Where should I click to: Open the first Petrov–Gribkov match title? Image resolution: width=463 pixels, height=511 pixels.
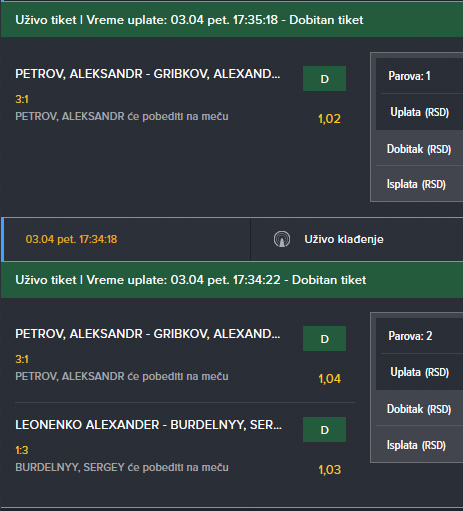(x=148, y=74)
